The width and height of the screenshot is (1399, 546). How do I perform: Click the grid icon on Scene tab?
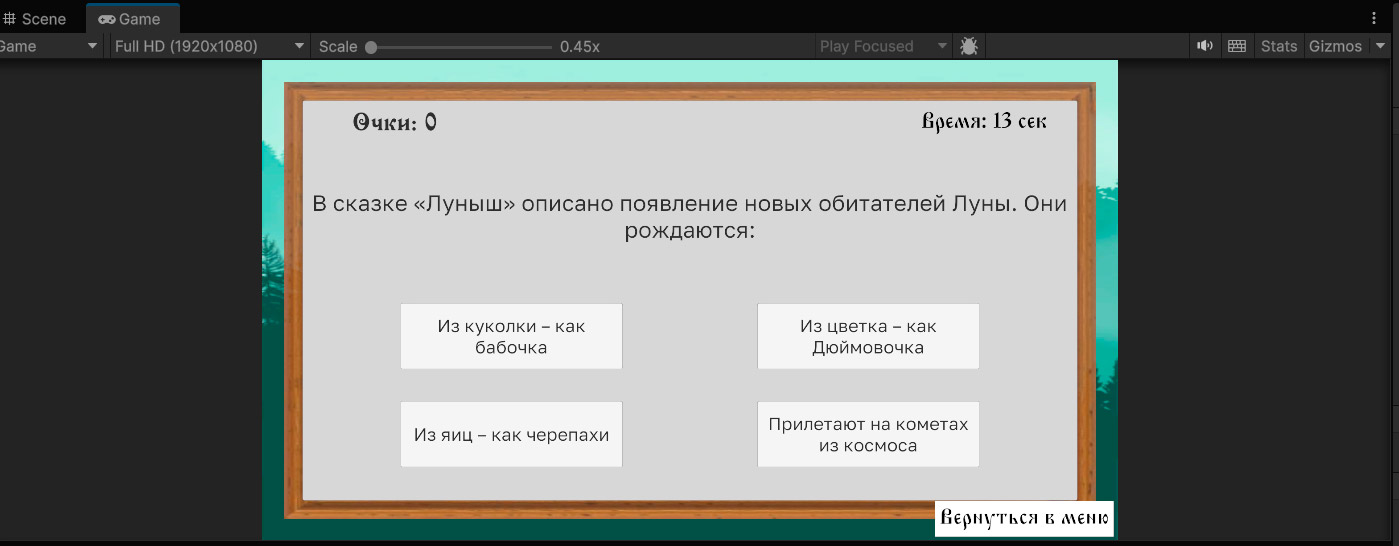[x=10, y=19]
